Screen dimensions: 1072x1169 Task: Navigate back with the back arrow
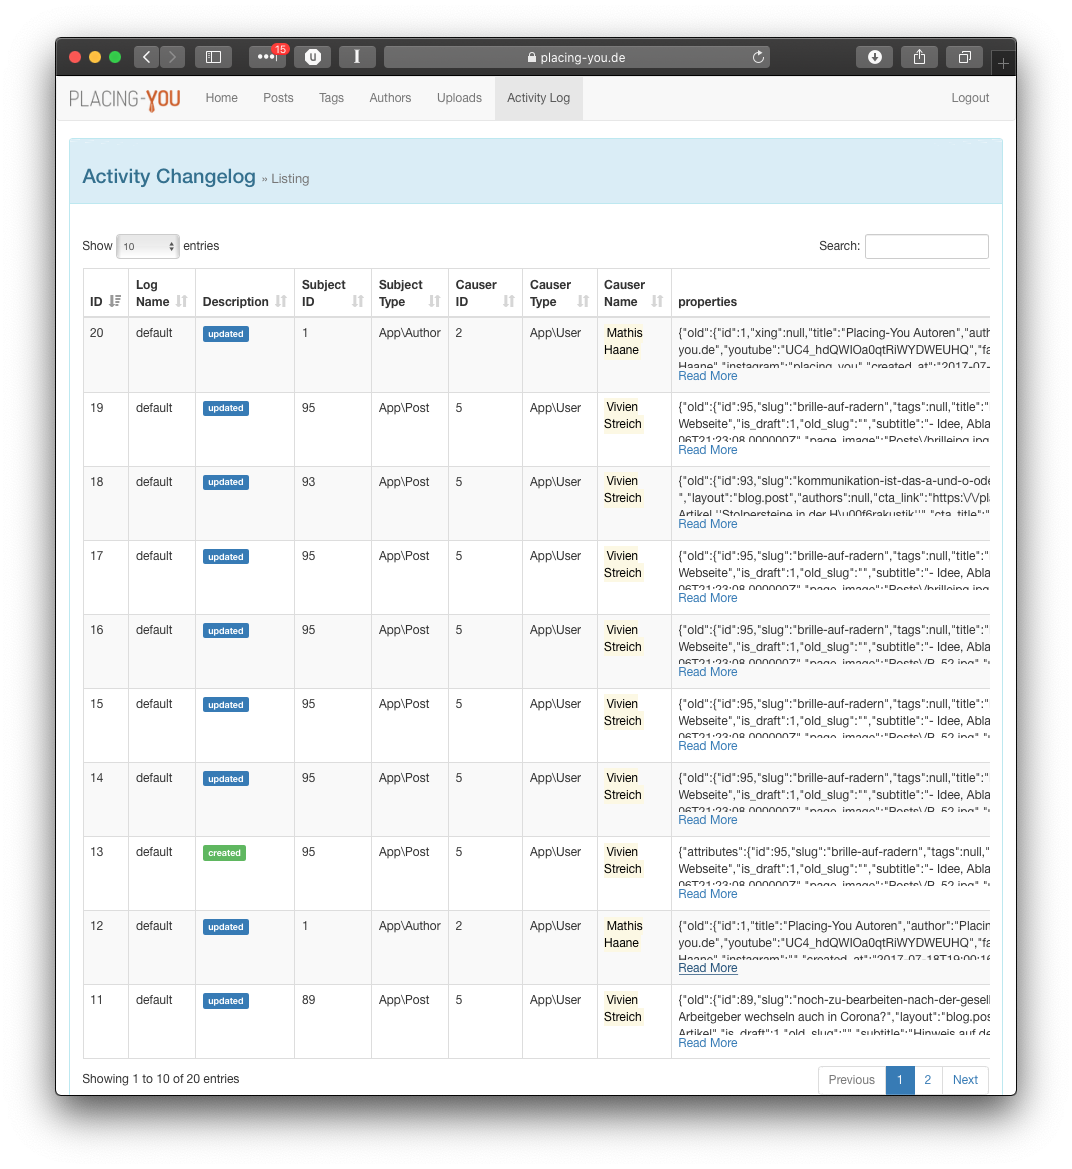(x=146, y=57)
